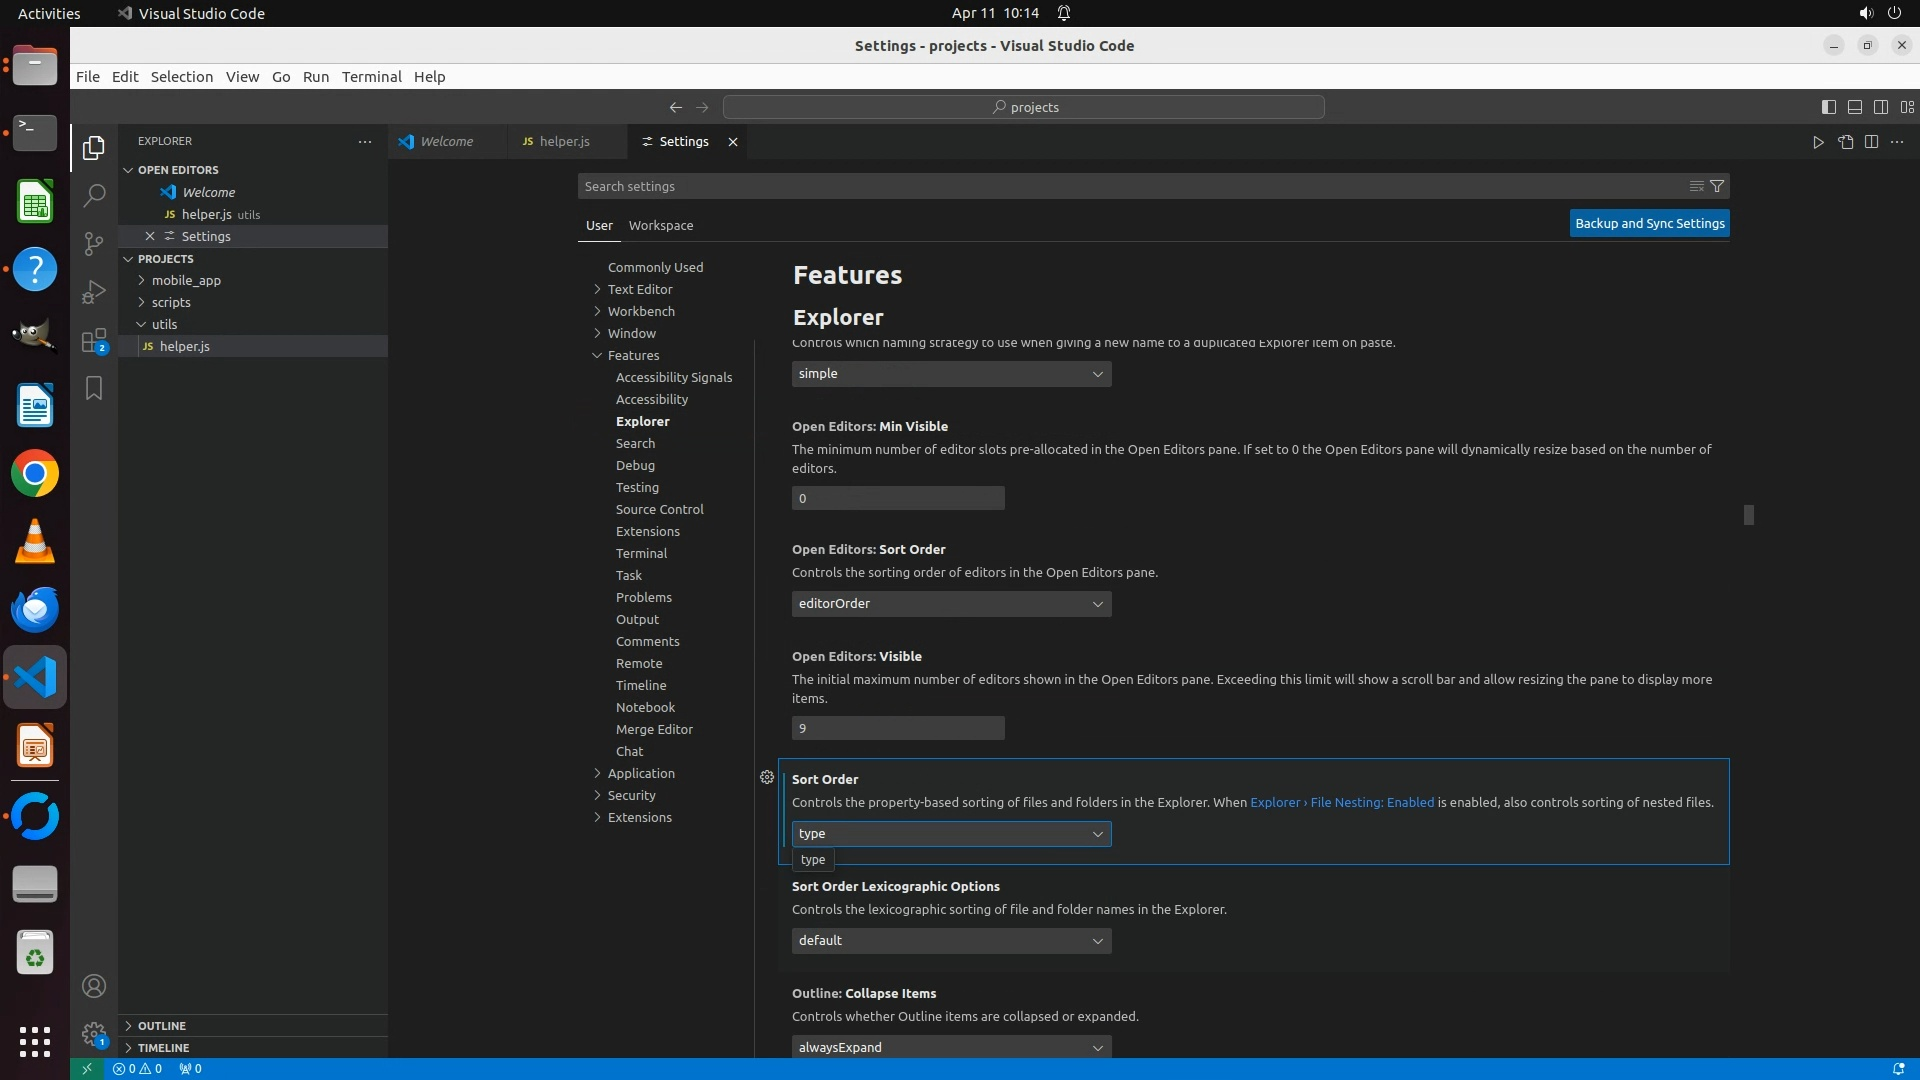Switch to the Workspace settings tab
Viewport: 1920px width, 1080px height.
point(660,225)
